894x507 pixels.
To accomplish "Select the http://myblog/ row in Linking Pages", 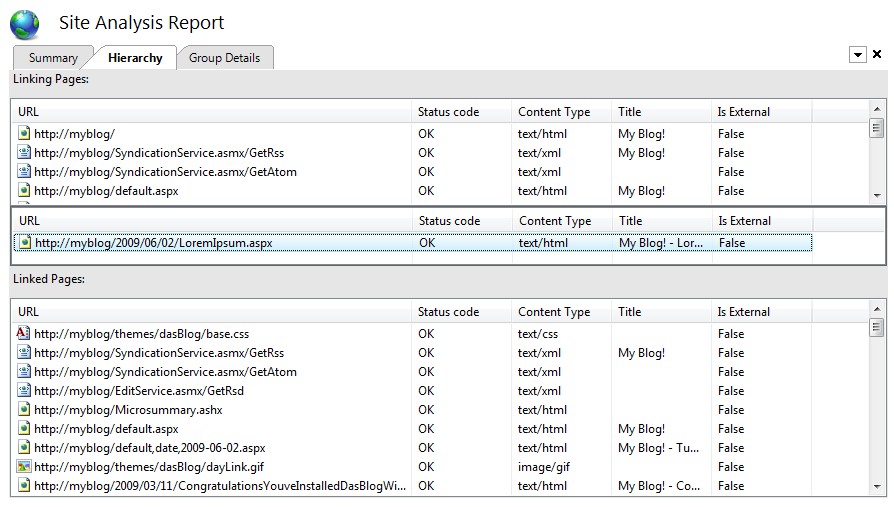I will [x=412, y=133].
